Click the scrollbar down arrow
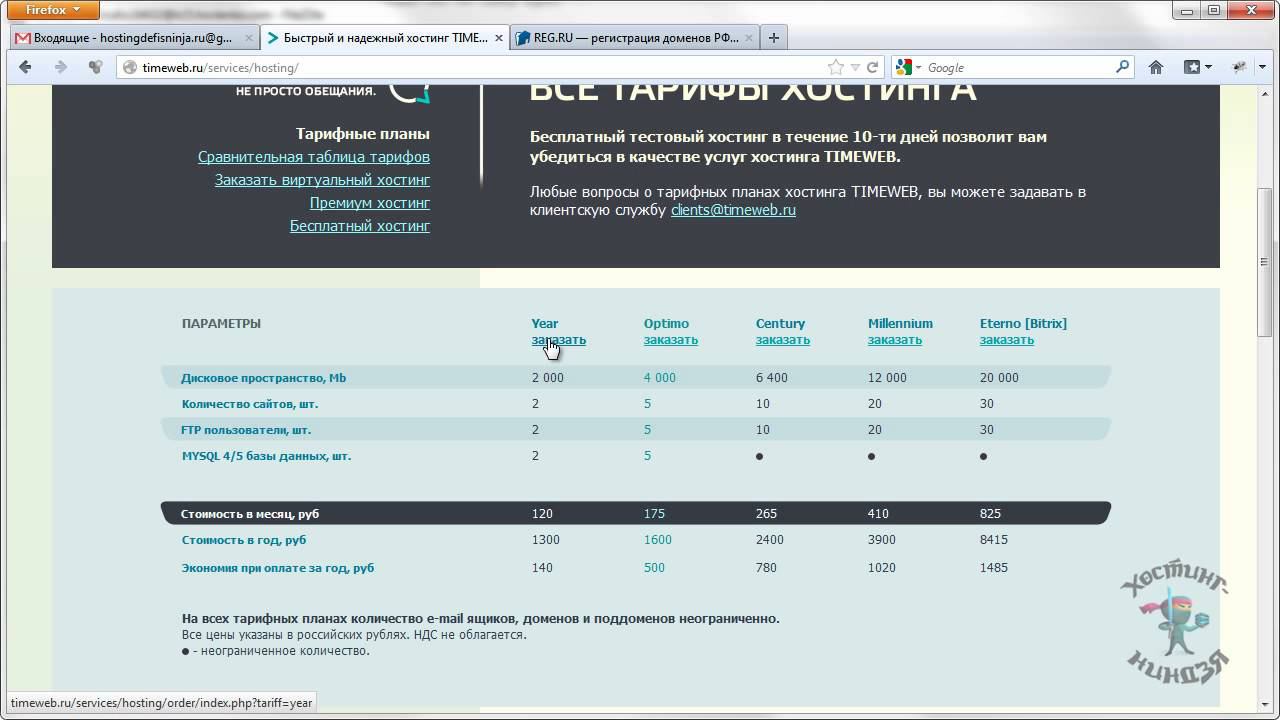This screenshot has width=1280, height=720. coord(1267,704)
